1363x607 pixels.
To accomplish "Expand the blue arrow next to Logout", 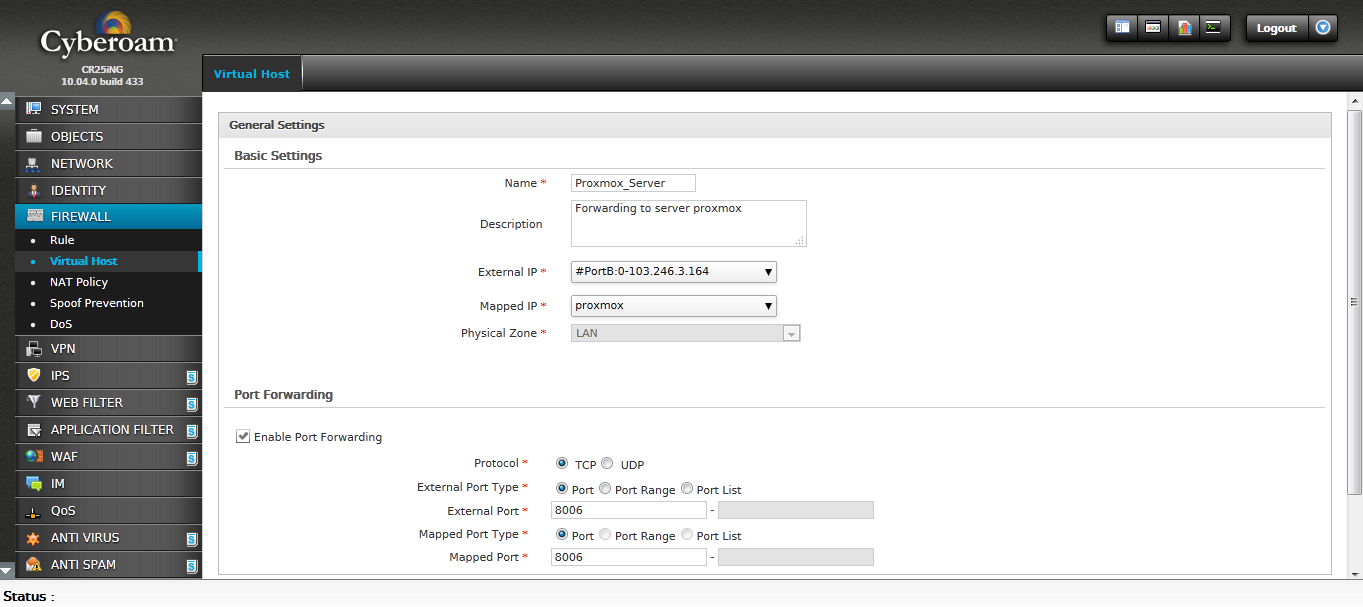I will click(1322, 28).
